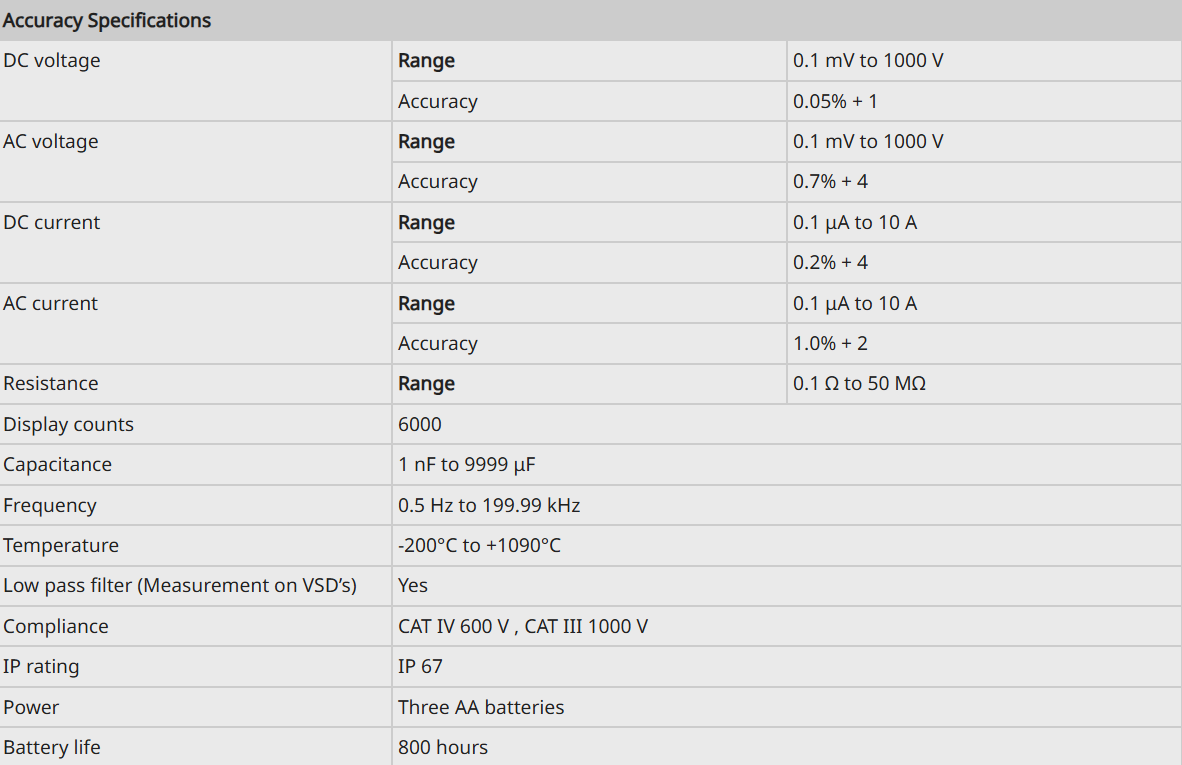Image resolution: width=1182 pixels, height=765 pixels.
Task: Click the 1.0% + 2 accuracy value
Action: (x=830, y=343)
